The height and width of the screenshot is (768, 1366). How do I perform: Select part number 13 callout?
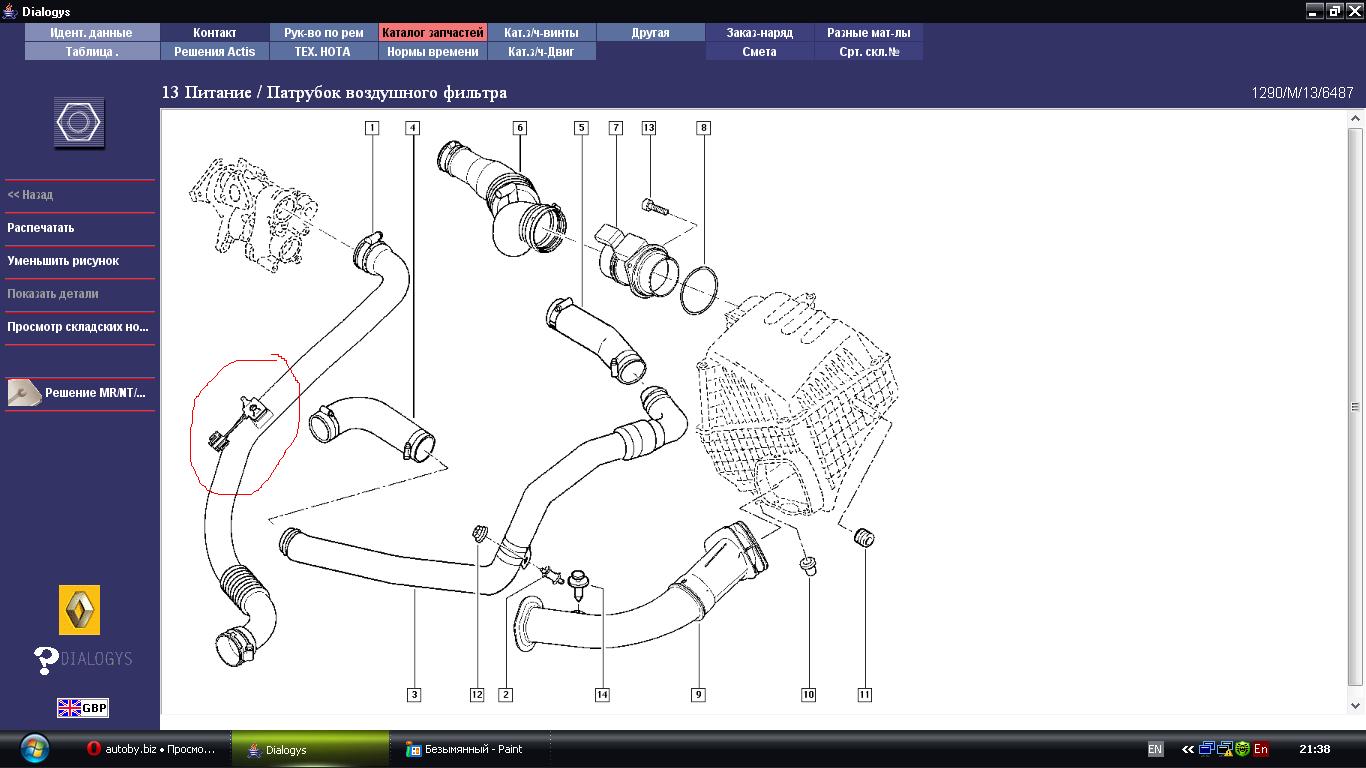click(649, 127)
